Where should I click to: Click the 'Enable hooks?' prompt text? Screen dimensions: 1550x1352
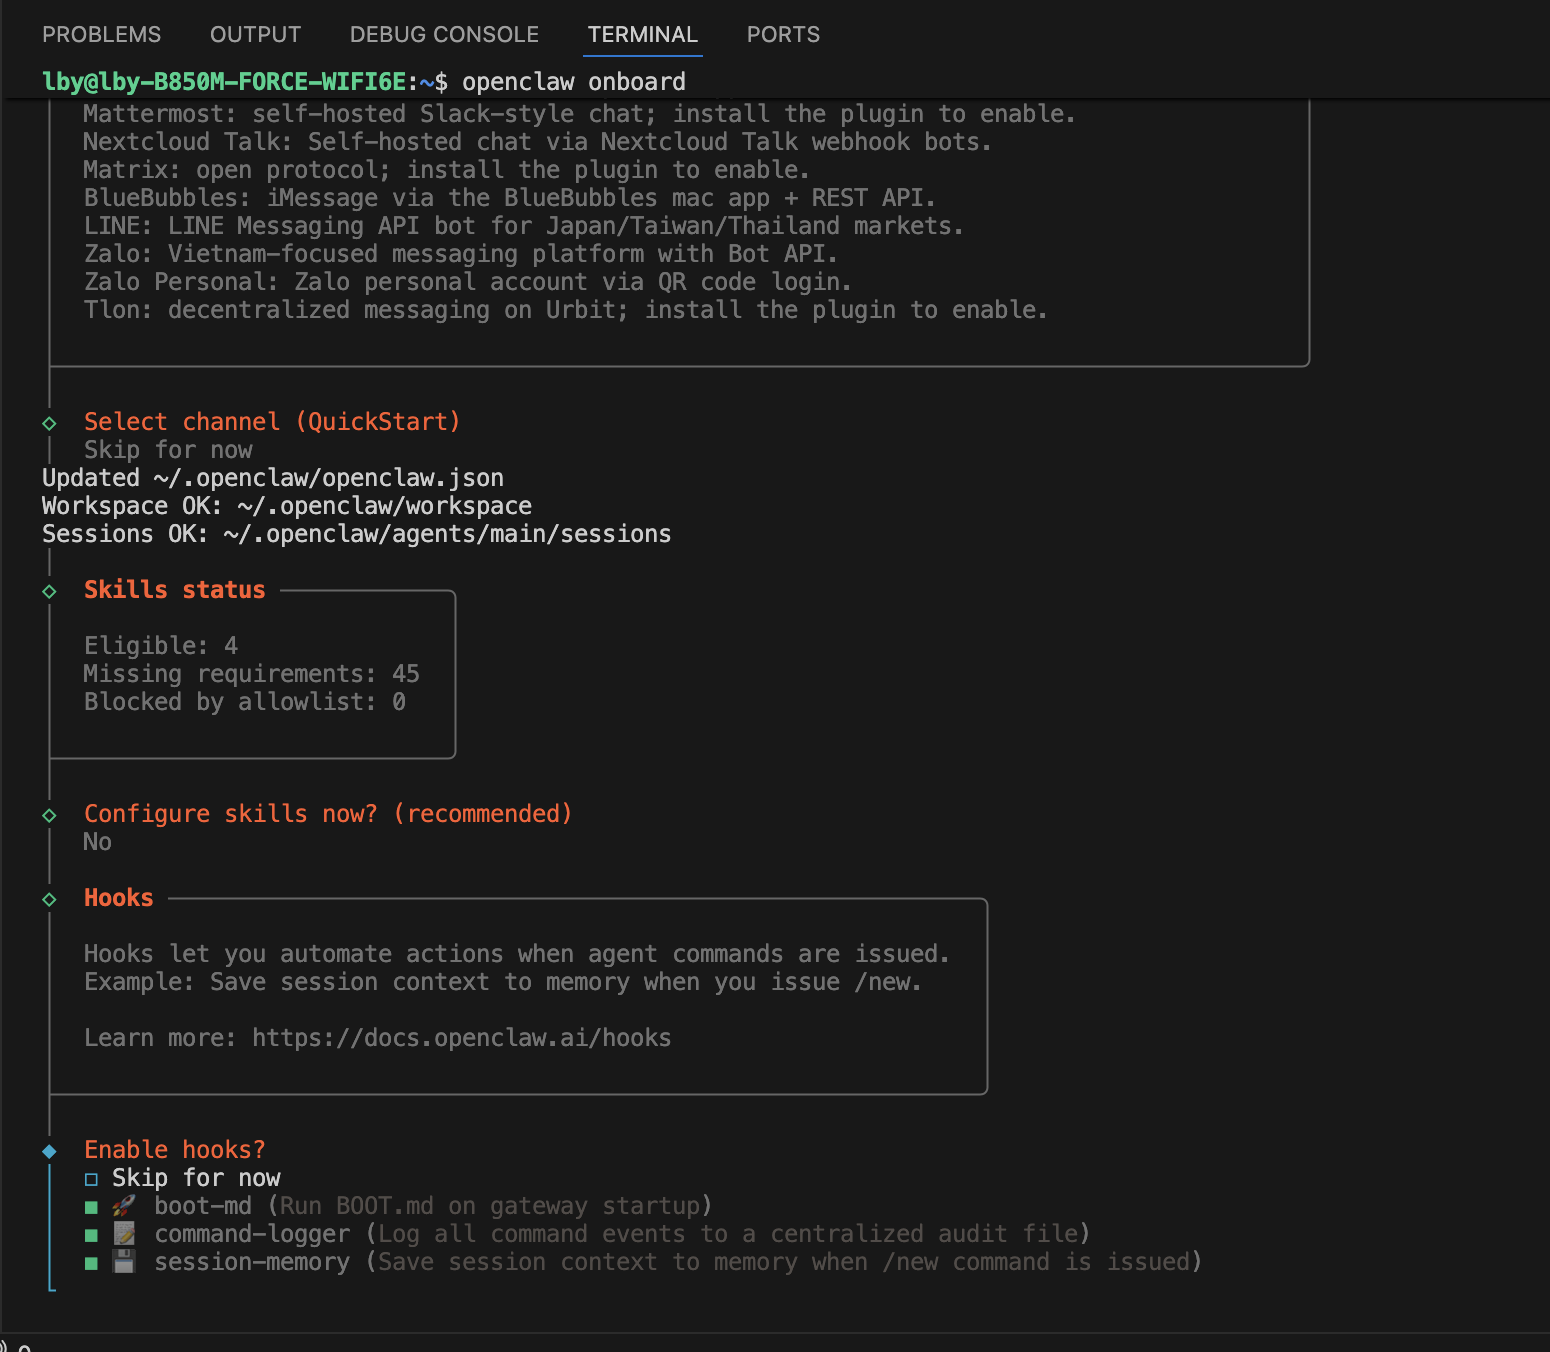click(175, 1150)
